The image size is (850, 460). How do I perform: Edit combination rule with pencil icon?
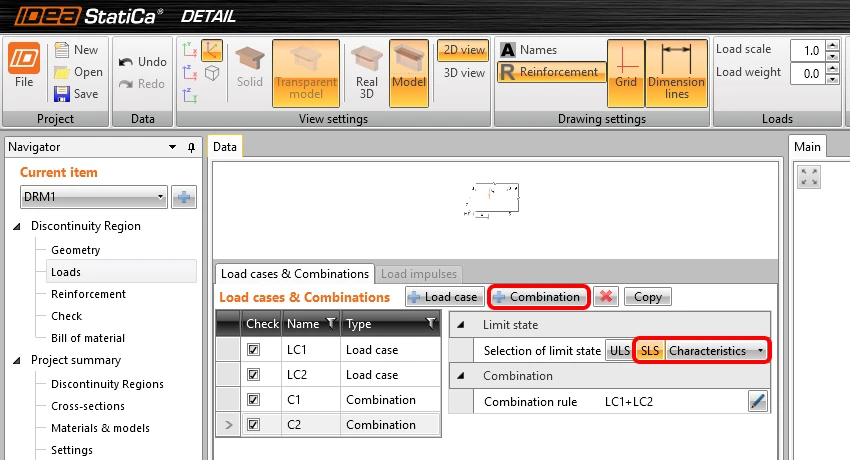758,401
